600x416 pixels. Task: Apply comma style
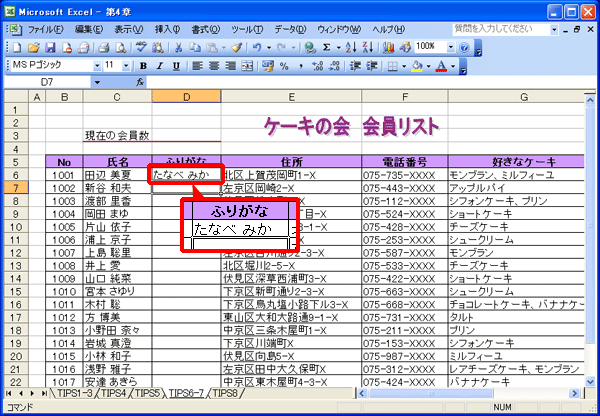301,66
